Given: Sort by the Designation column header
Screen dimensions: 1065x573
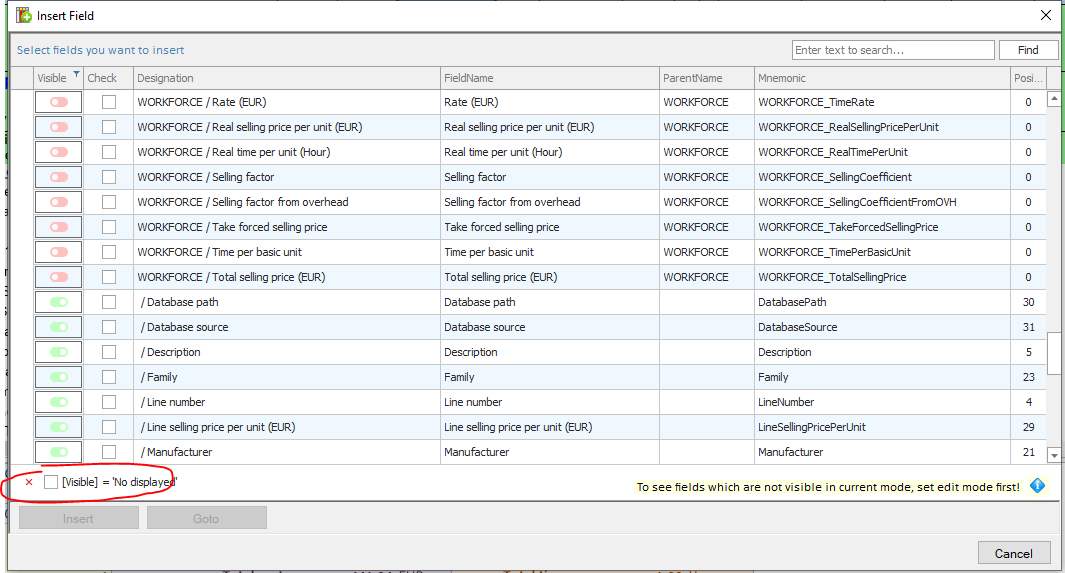Looking at the screenshot, I should [286, 78].
